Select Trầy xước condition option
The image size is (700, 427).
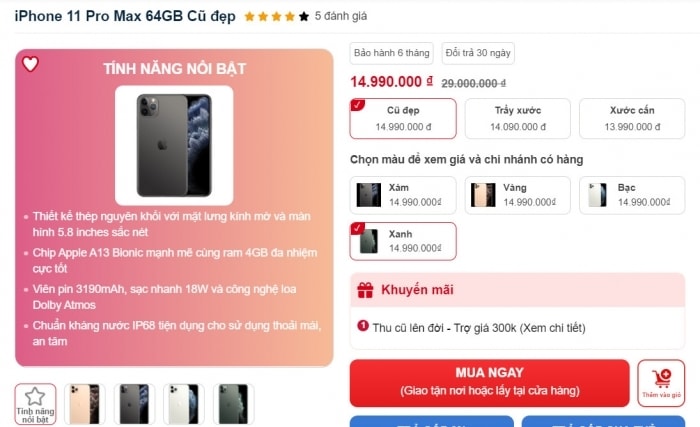(518, 118)
